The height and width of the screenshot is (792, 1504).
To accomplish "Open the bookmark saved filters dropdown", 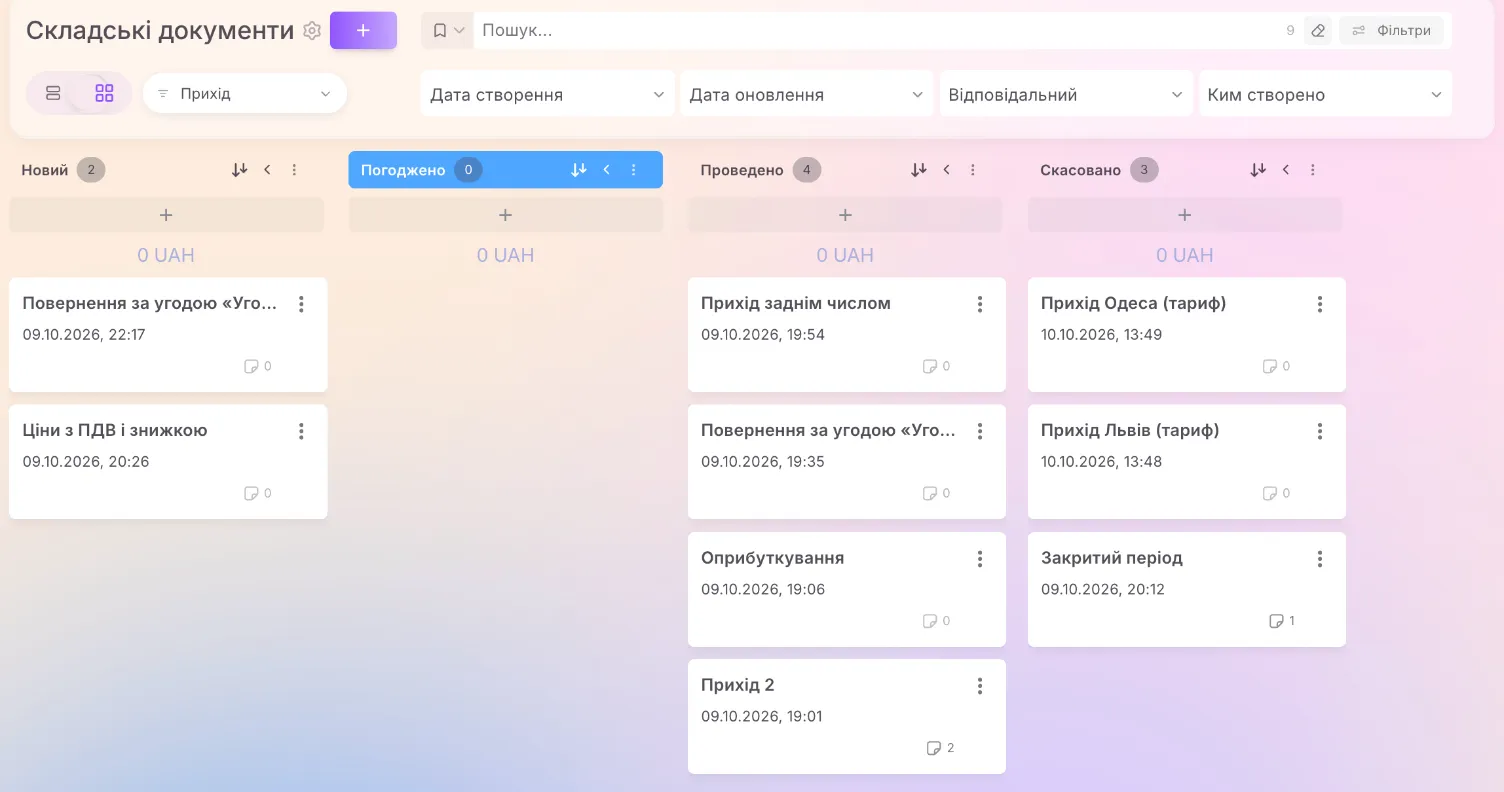I will click(x=448, y=31).
